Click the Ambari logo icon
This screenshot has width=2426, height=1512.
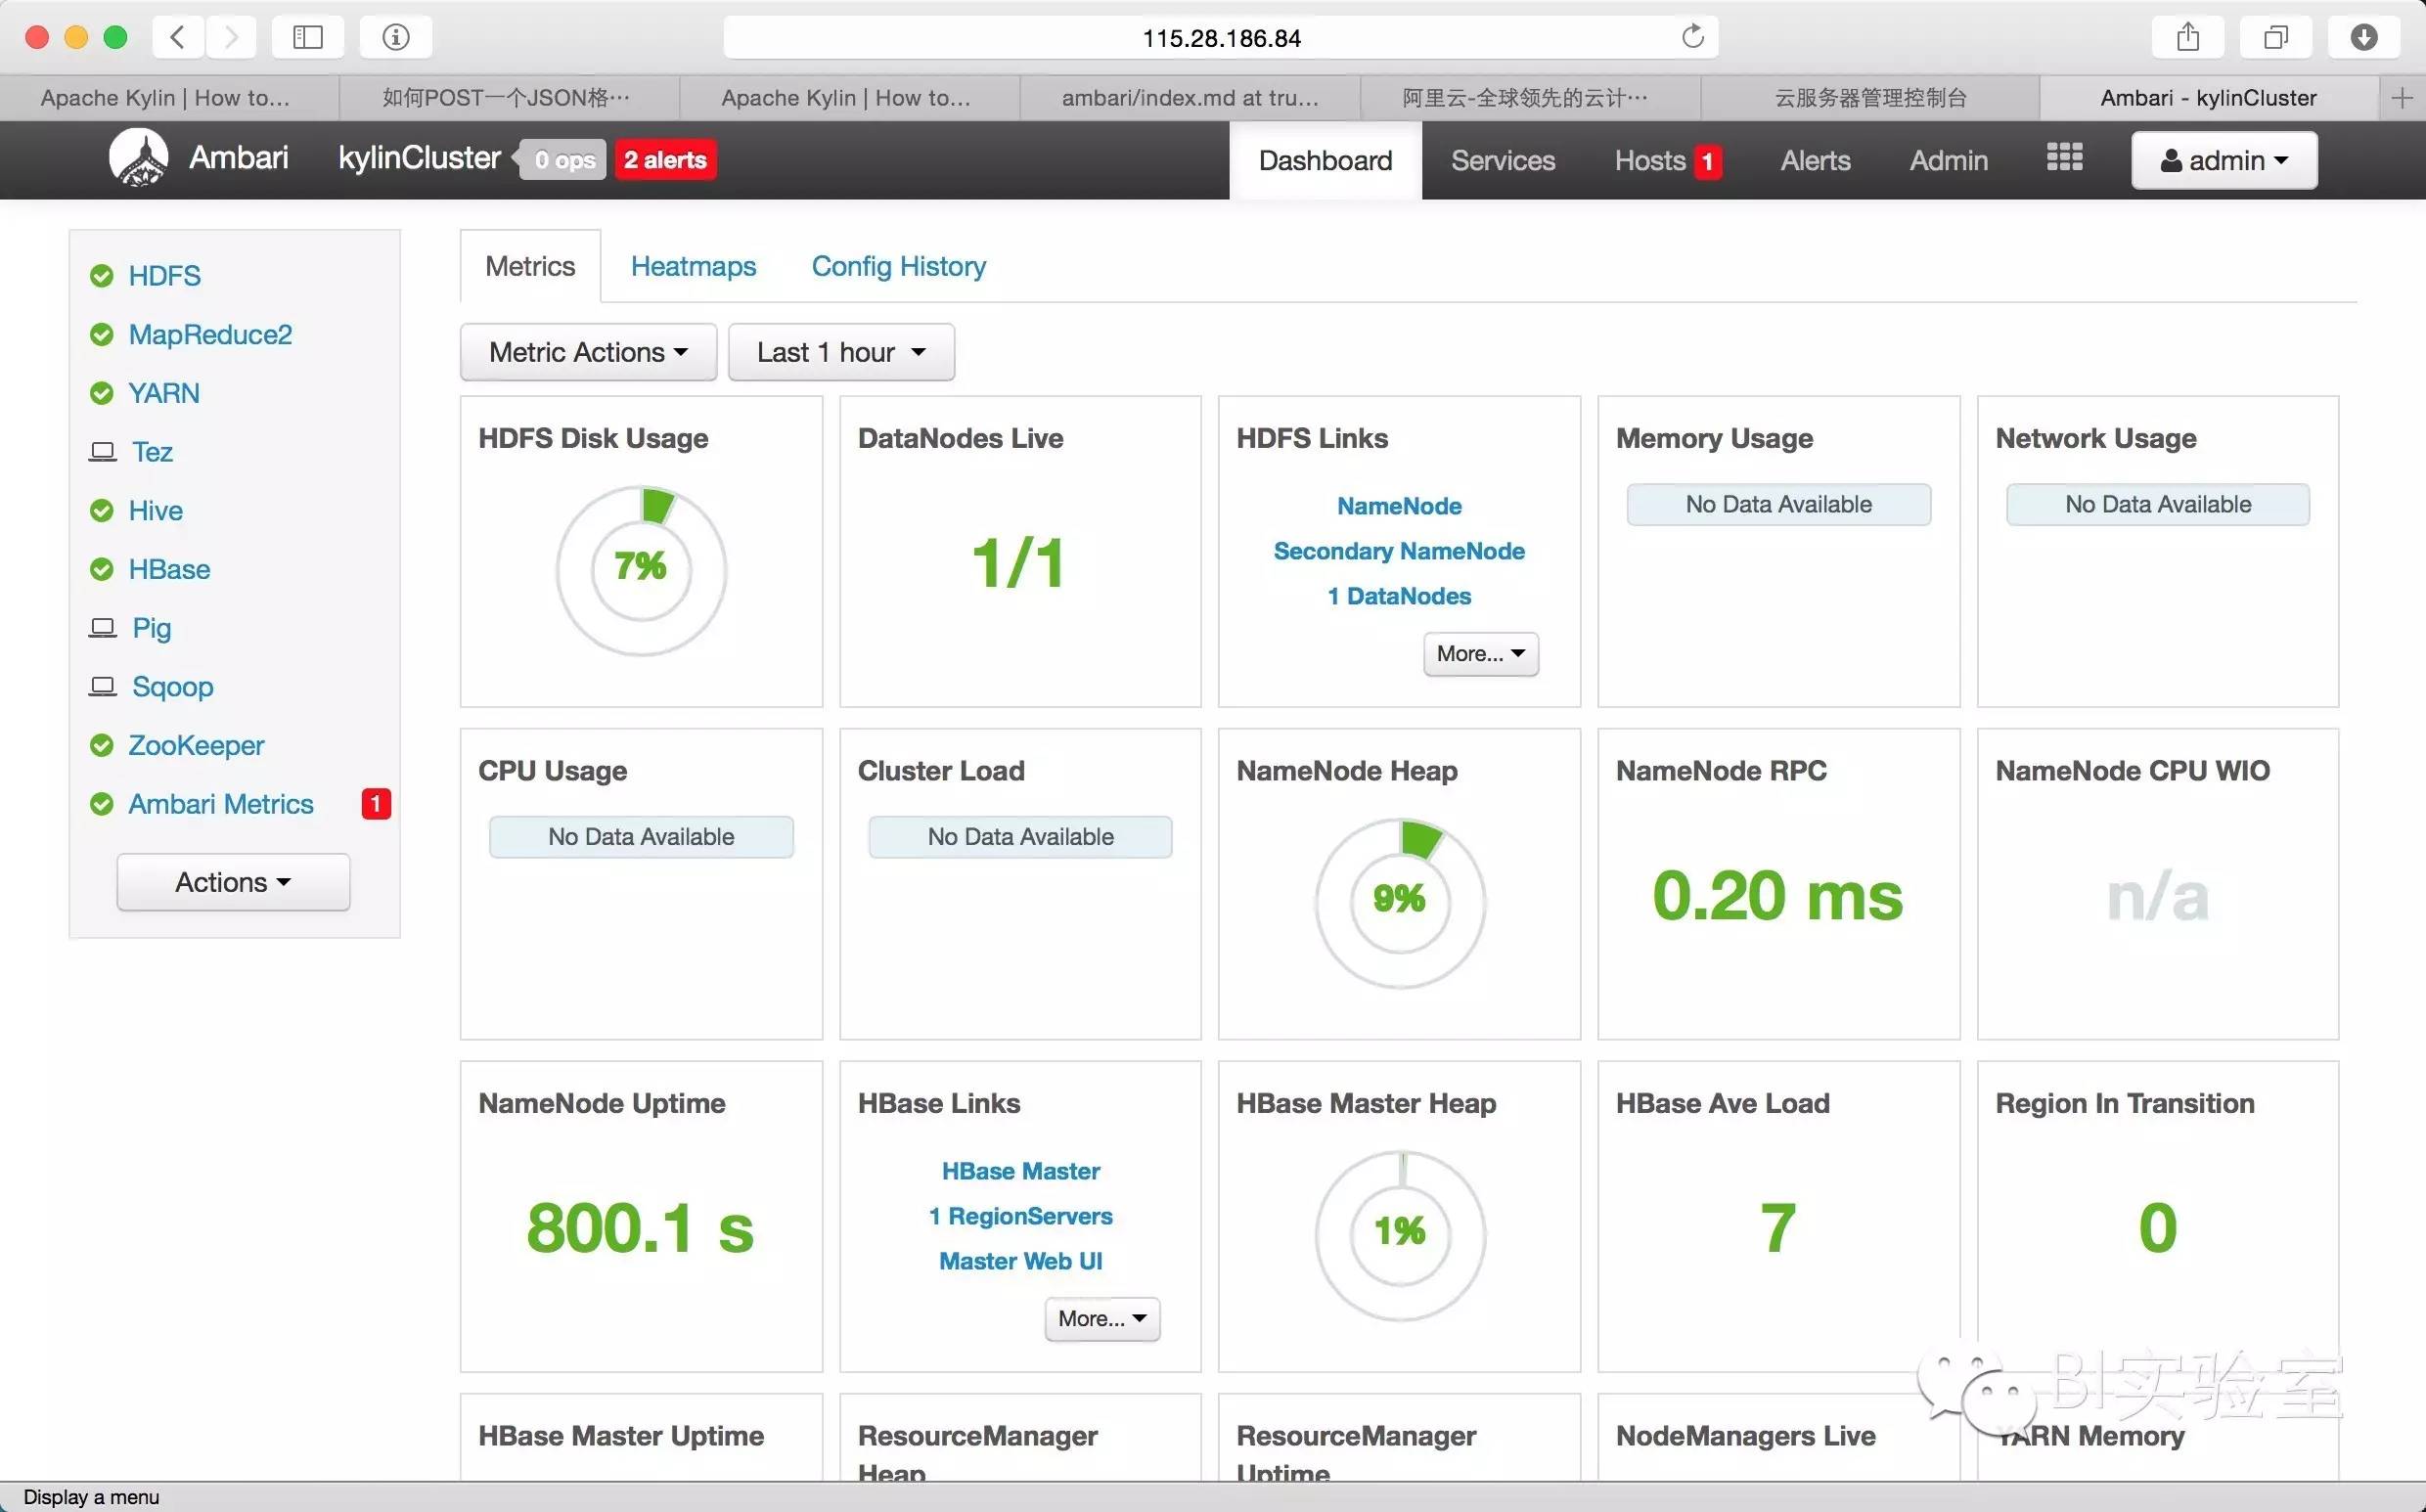click(x=138, y=158)
